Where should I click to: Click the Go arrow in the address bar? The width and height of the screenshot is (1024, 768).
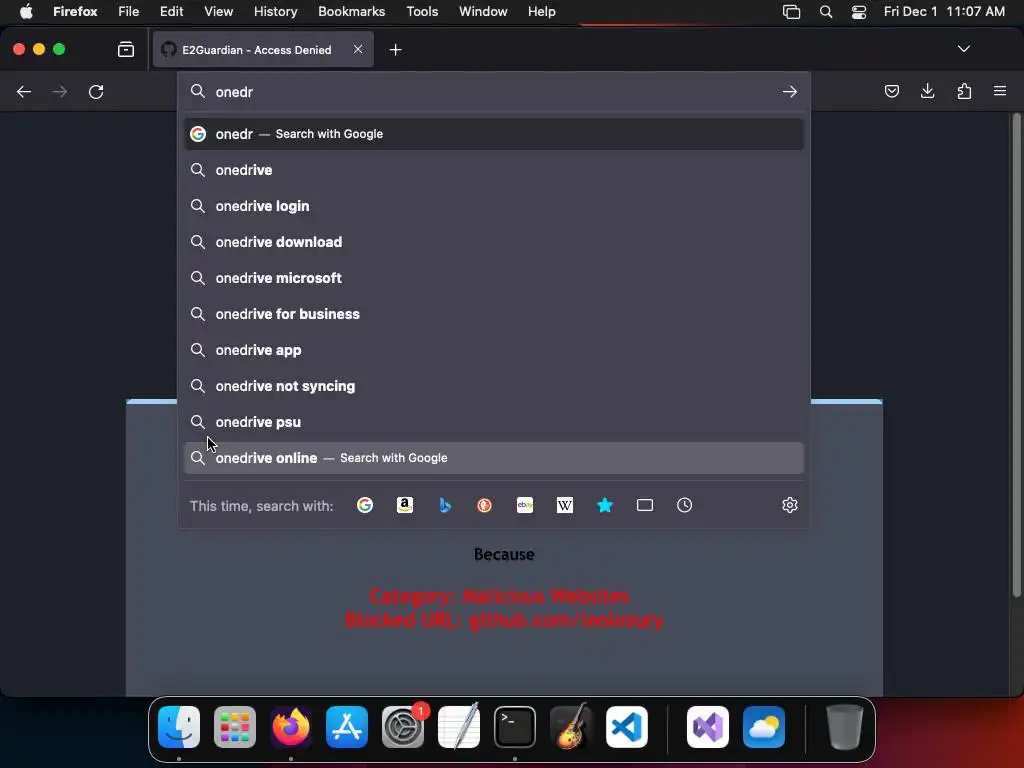790,91
